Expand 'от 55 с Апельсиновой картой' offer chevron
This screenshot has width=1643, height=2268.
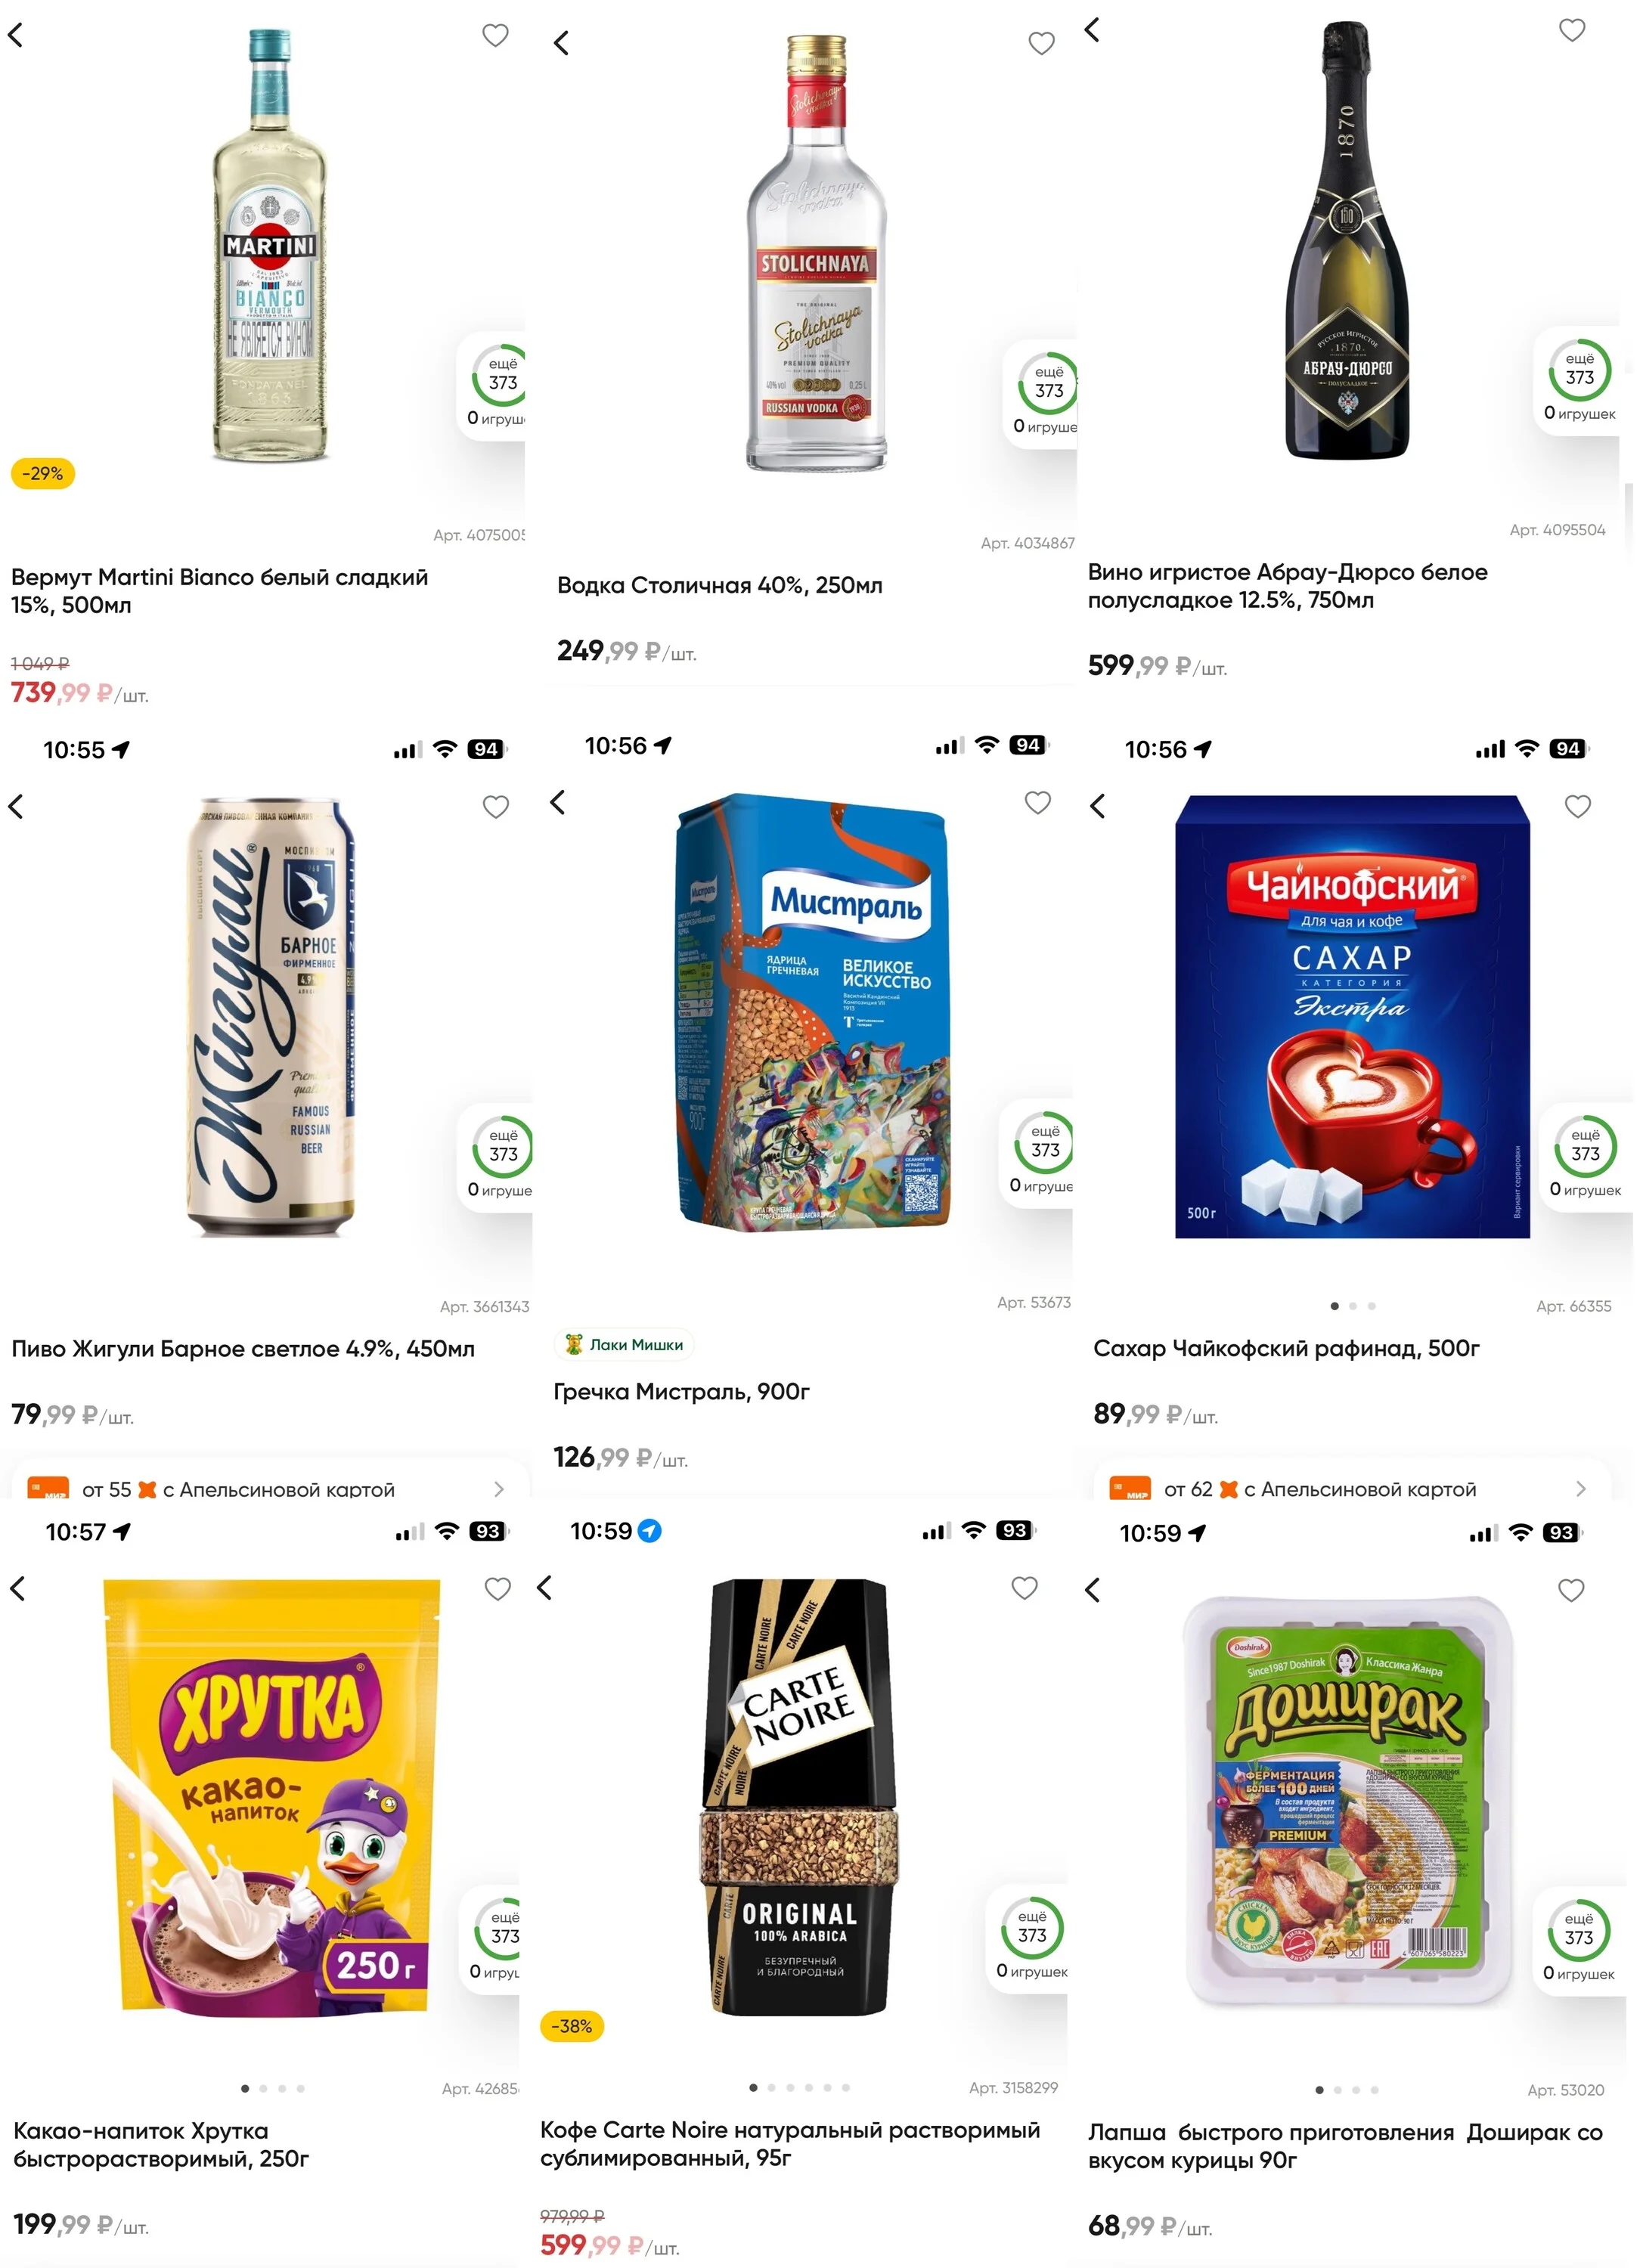point(499,1489)
